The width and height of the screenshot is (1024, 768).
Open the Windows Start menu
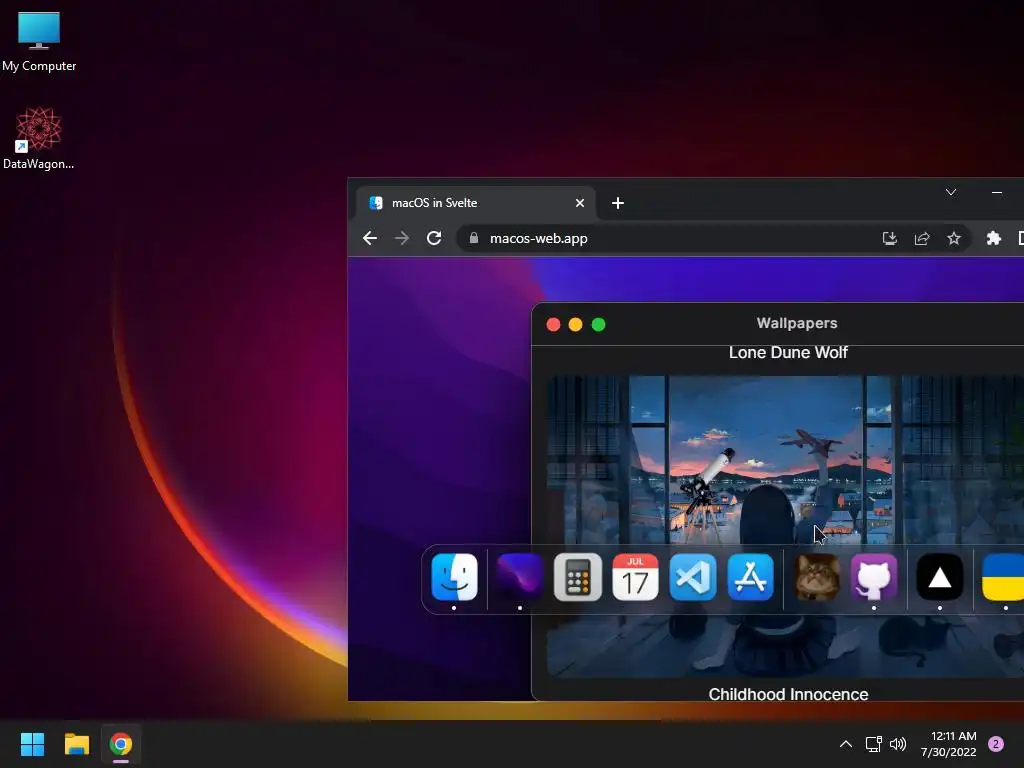[32, 744]
